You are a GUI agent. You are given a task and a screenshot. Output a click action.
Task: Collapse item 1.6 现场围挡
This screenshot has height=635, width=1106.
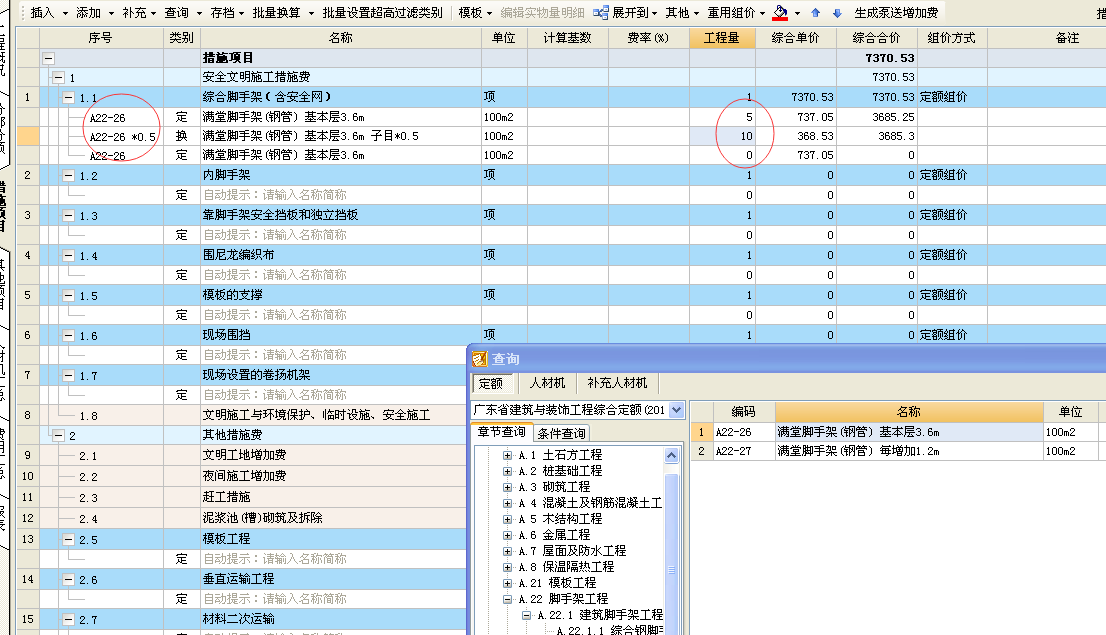(68, 335)
